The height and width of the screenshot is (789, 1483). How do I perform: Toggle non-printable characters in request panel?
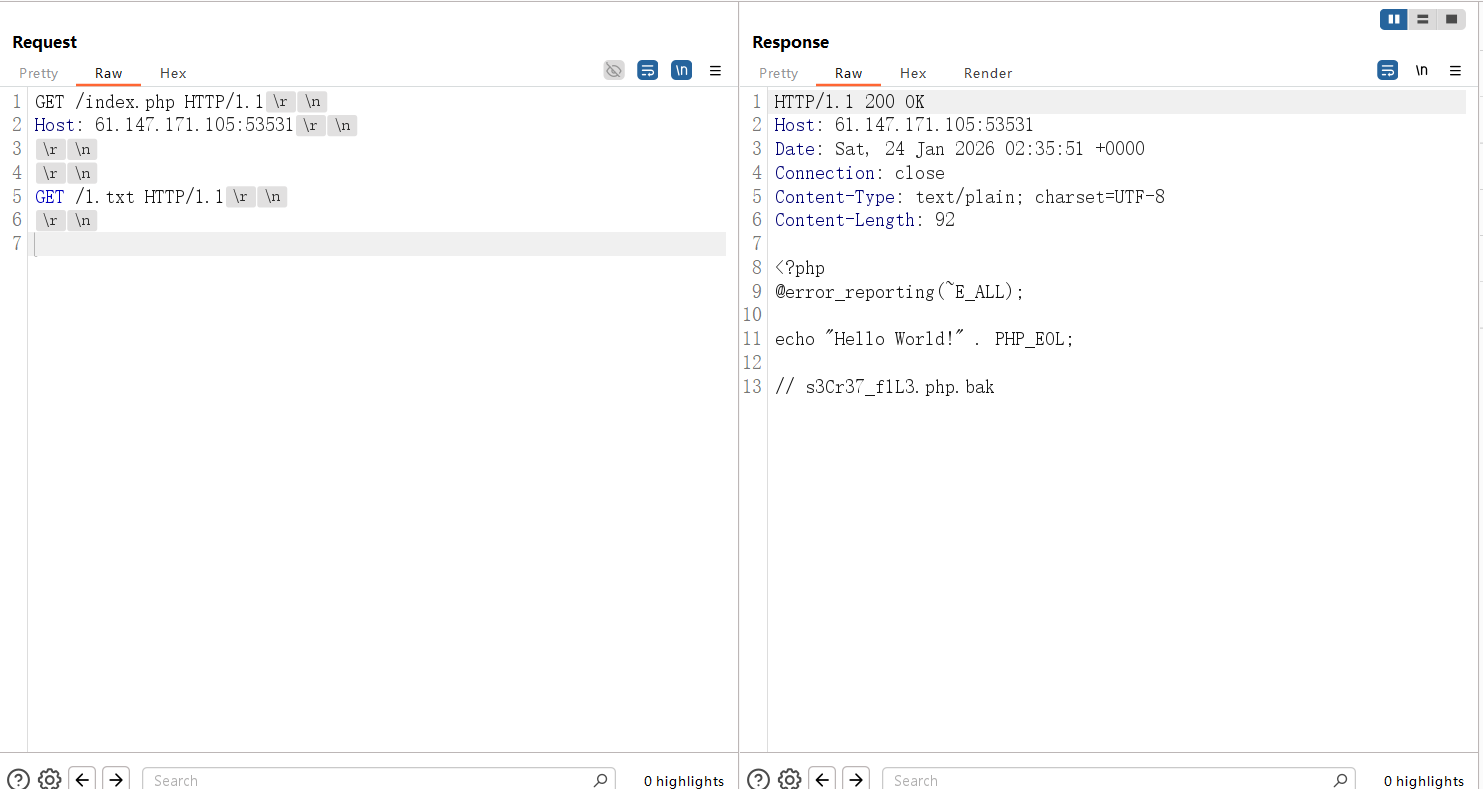tap(681, 70)
